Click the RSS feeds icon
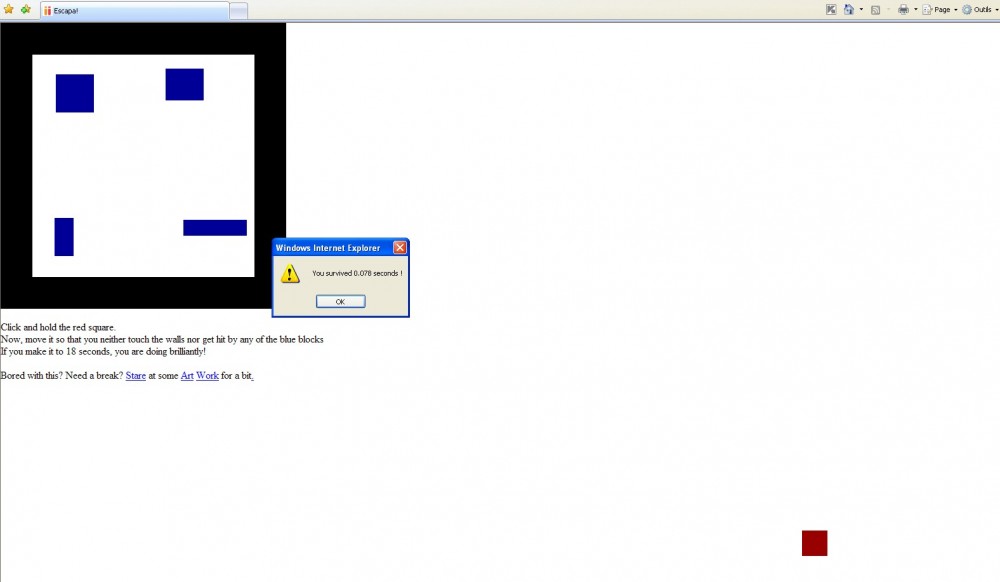The width and height of the screenshot is (1000, 582). click(875, 10)
